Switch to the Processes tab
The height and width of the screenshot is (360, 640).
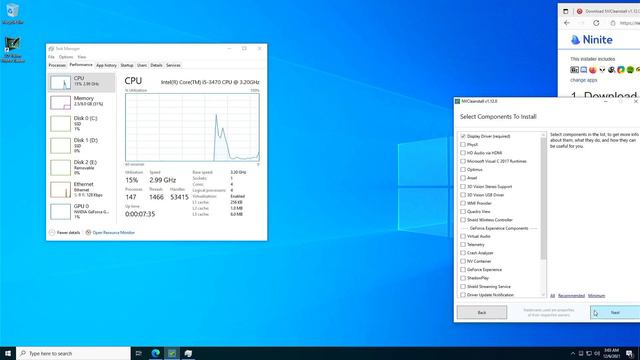pos(57,65)
